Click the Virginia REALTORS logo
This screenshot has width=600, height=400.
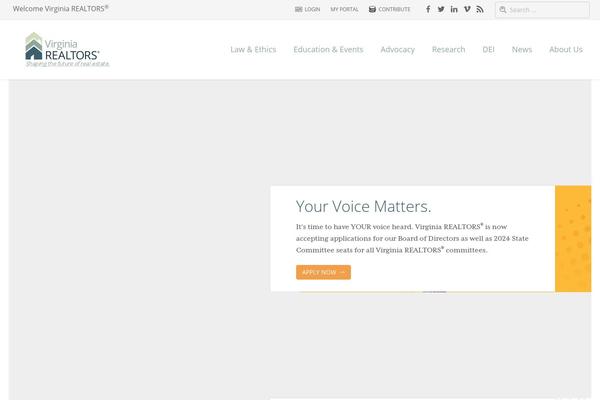click(67, 49)
